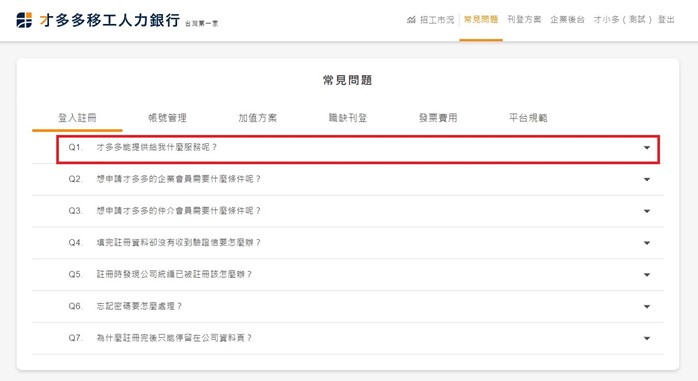The width and height of the screenshot is (698, 381).
Task: Open the Q6 忘記密碼 answer arrow
Action: 647,306
